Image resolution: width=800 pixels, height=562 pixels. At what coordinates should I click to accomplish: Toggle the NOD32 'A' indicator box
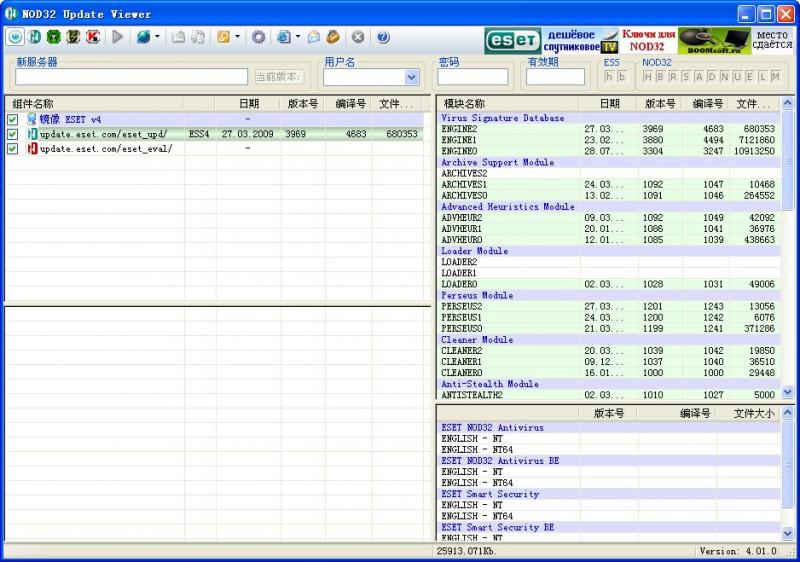699,77
